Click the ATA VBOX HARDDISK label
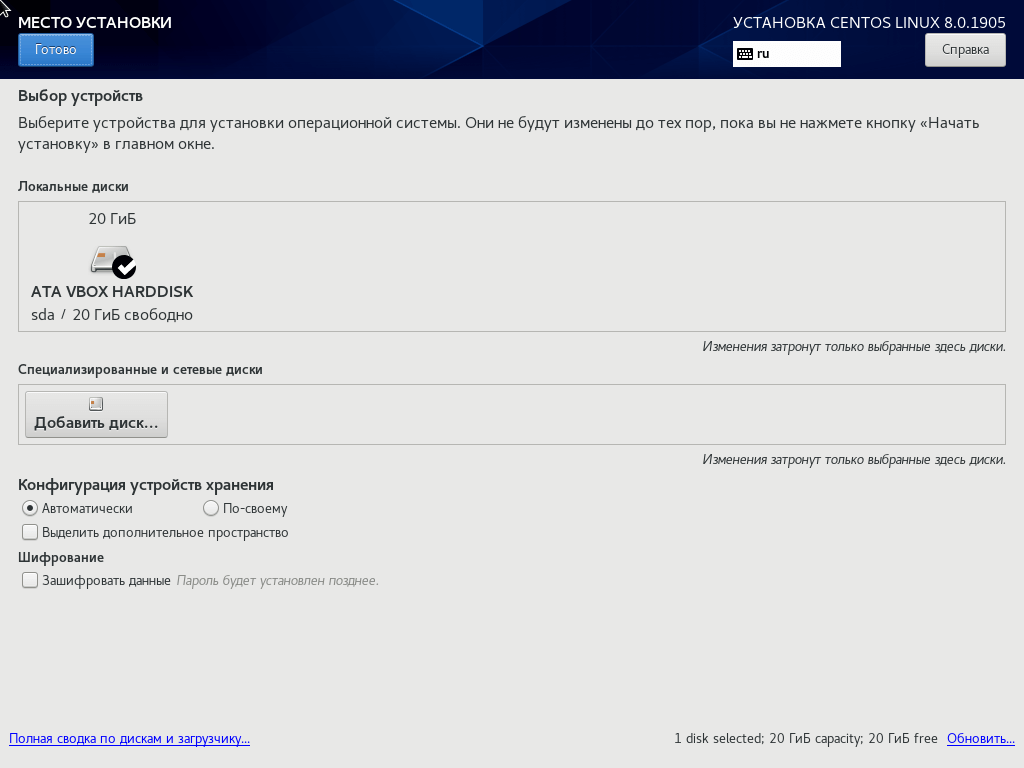1024x768 pixels. click(112, 292)
